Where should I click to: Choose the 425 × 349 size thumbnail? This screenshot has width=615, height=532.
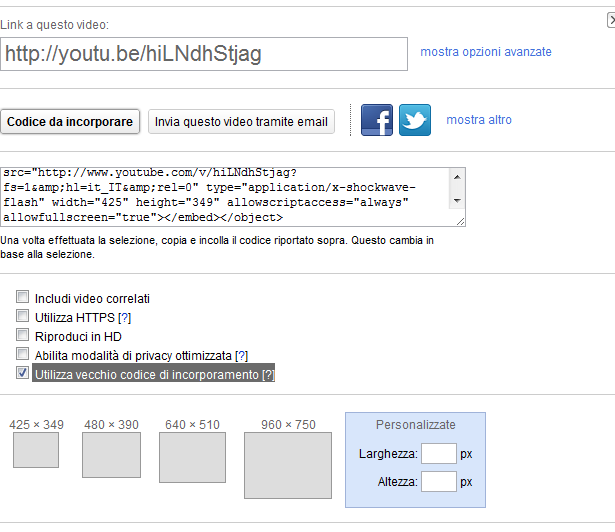[36, 450]
